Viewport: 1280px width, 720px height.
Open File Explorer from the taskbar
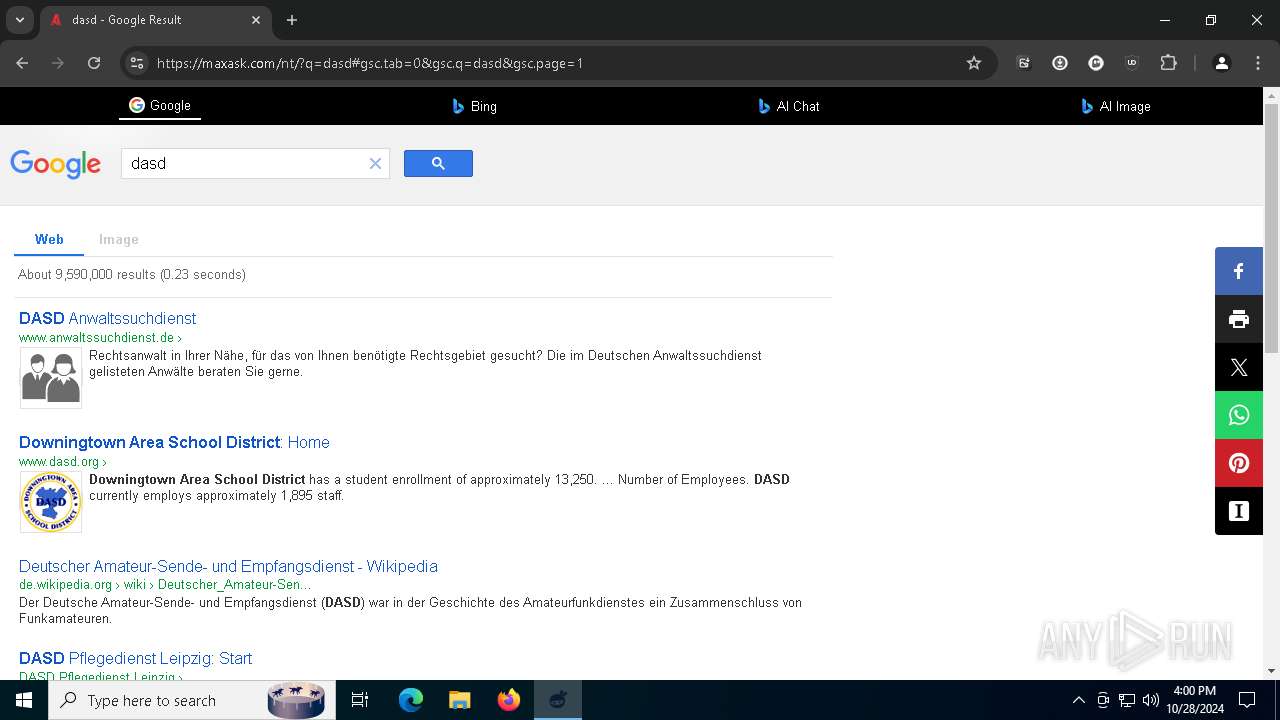tap(460, 700)
